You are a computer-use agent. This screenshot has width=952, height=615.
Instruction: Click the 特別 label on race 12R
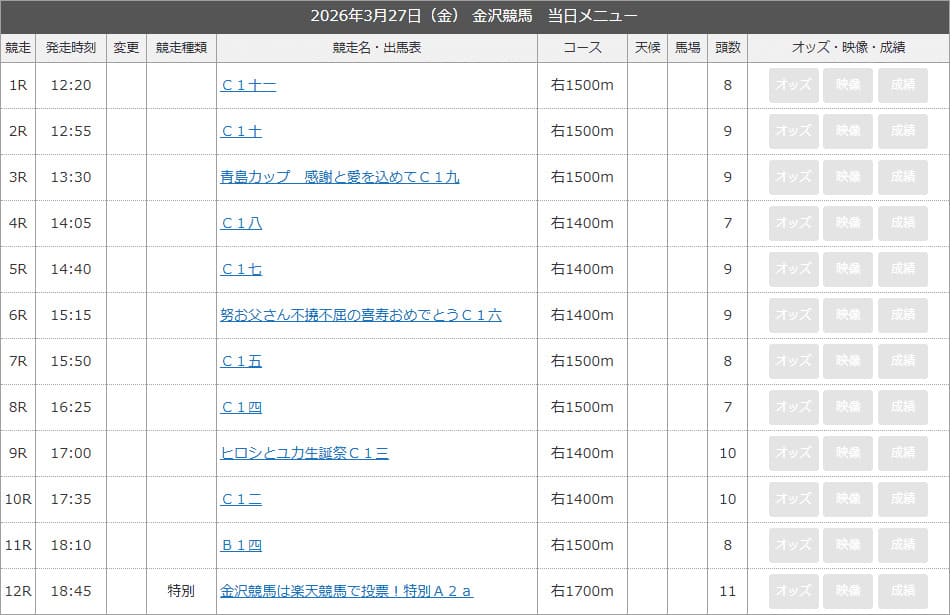coord(178,591)
